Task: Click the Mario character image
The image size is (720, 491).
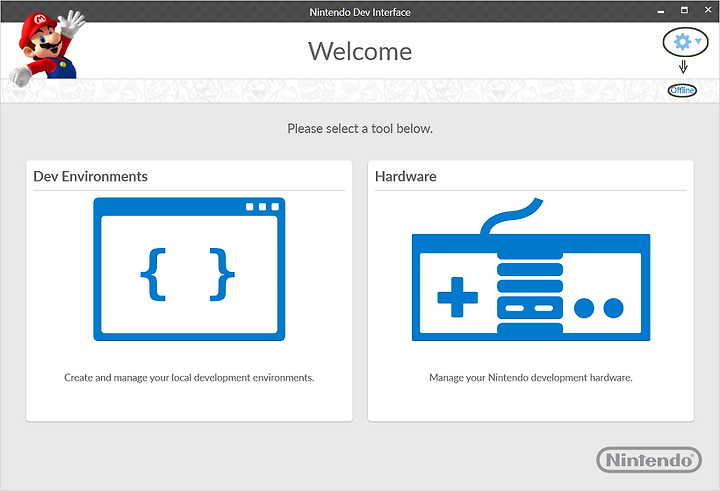Action: click(47, 48)
